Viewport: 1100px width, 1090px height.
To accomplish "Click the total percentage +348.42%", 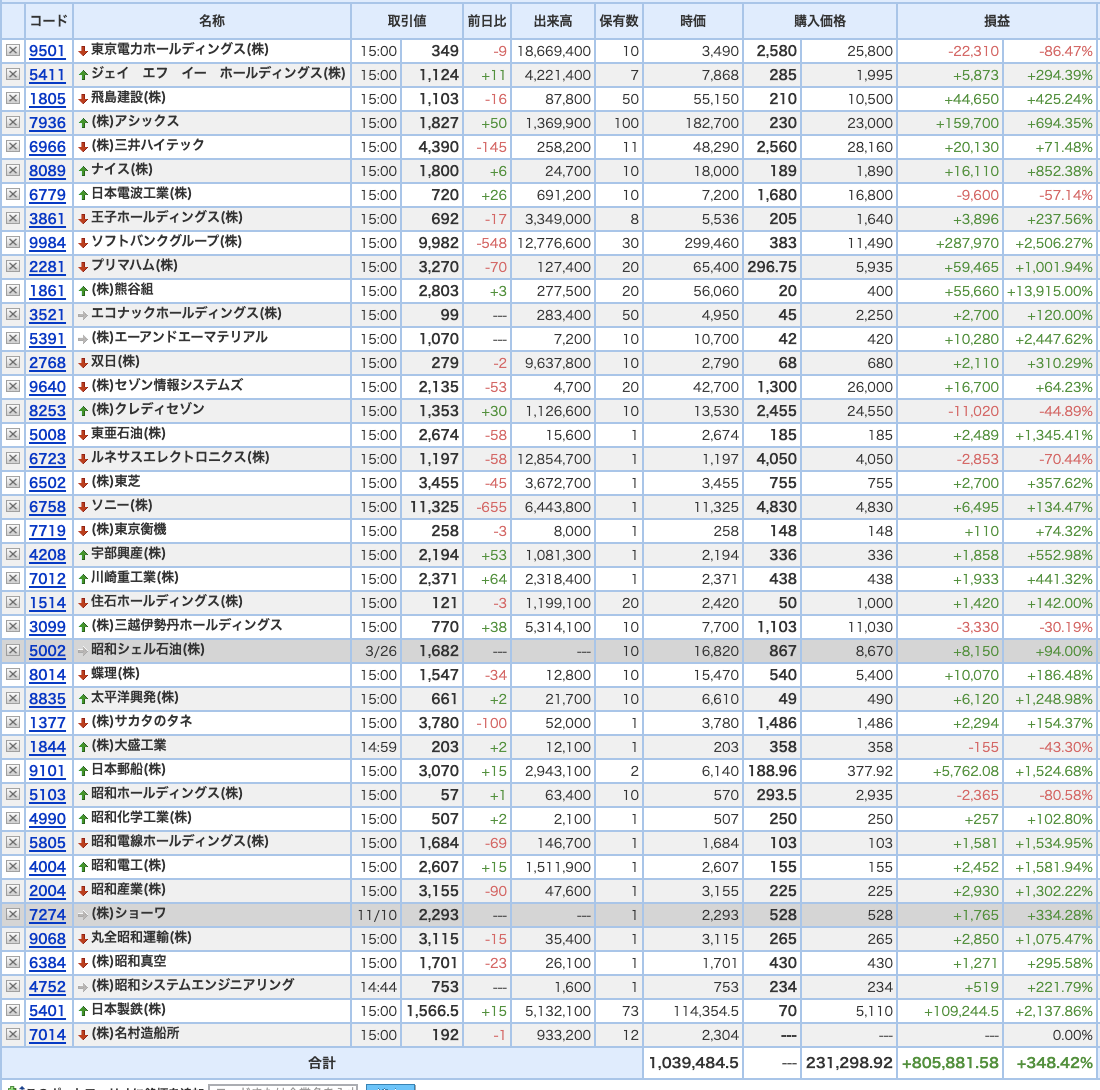I will tap(1054, 1063).
